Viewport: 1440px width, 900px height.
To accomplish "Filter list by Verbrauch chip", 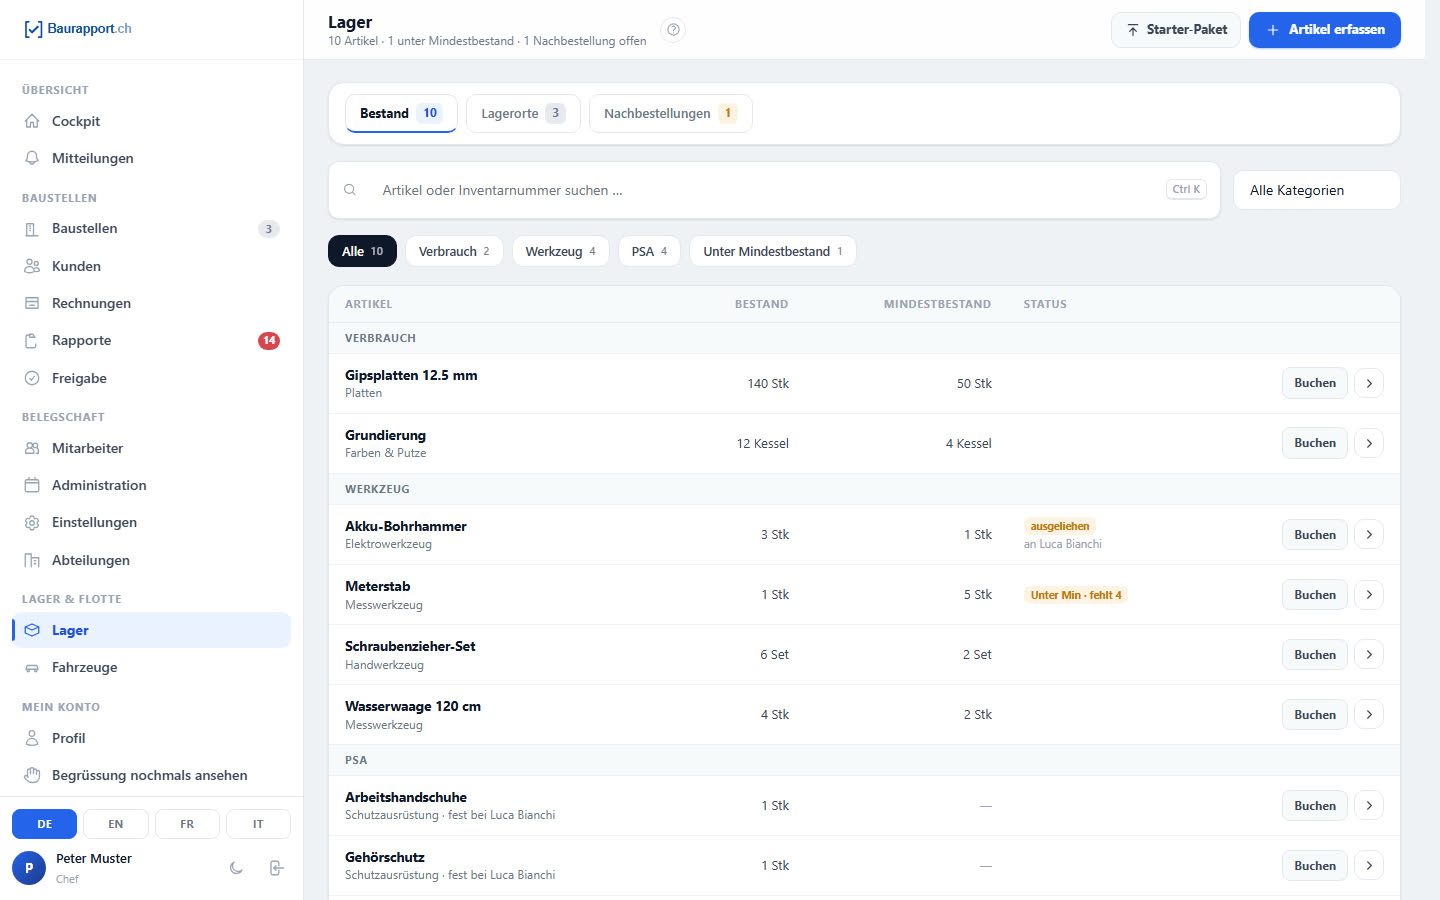I will (454, 251).
